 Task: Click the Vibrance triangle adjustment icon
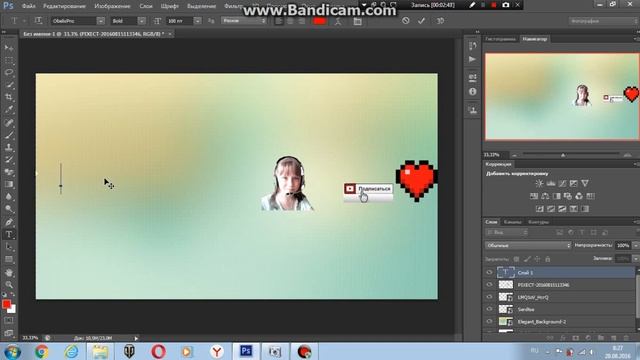[x=585, y=183]
